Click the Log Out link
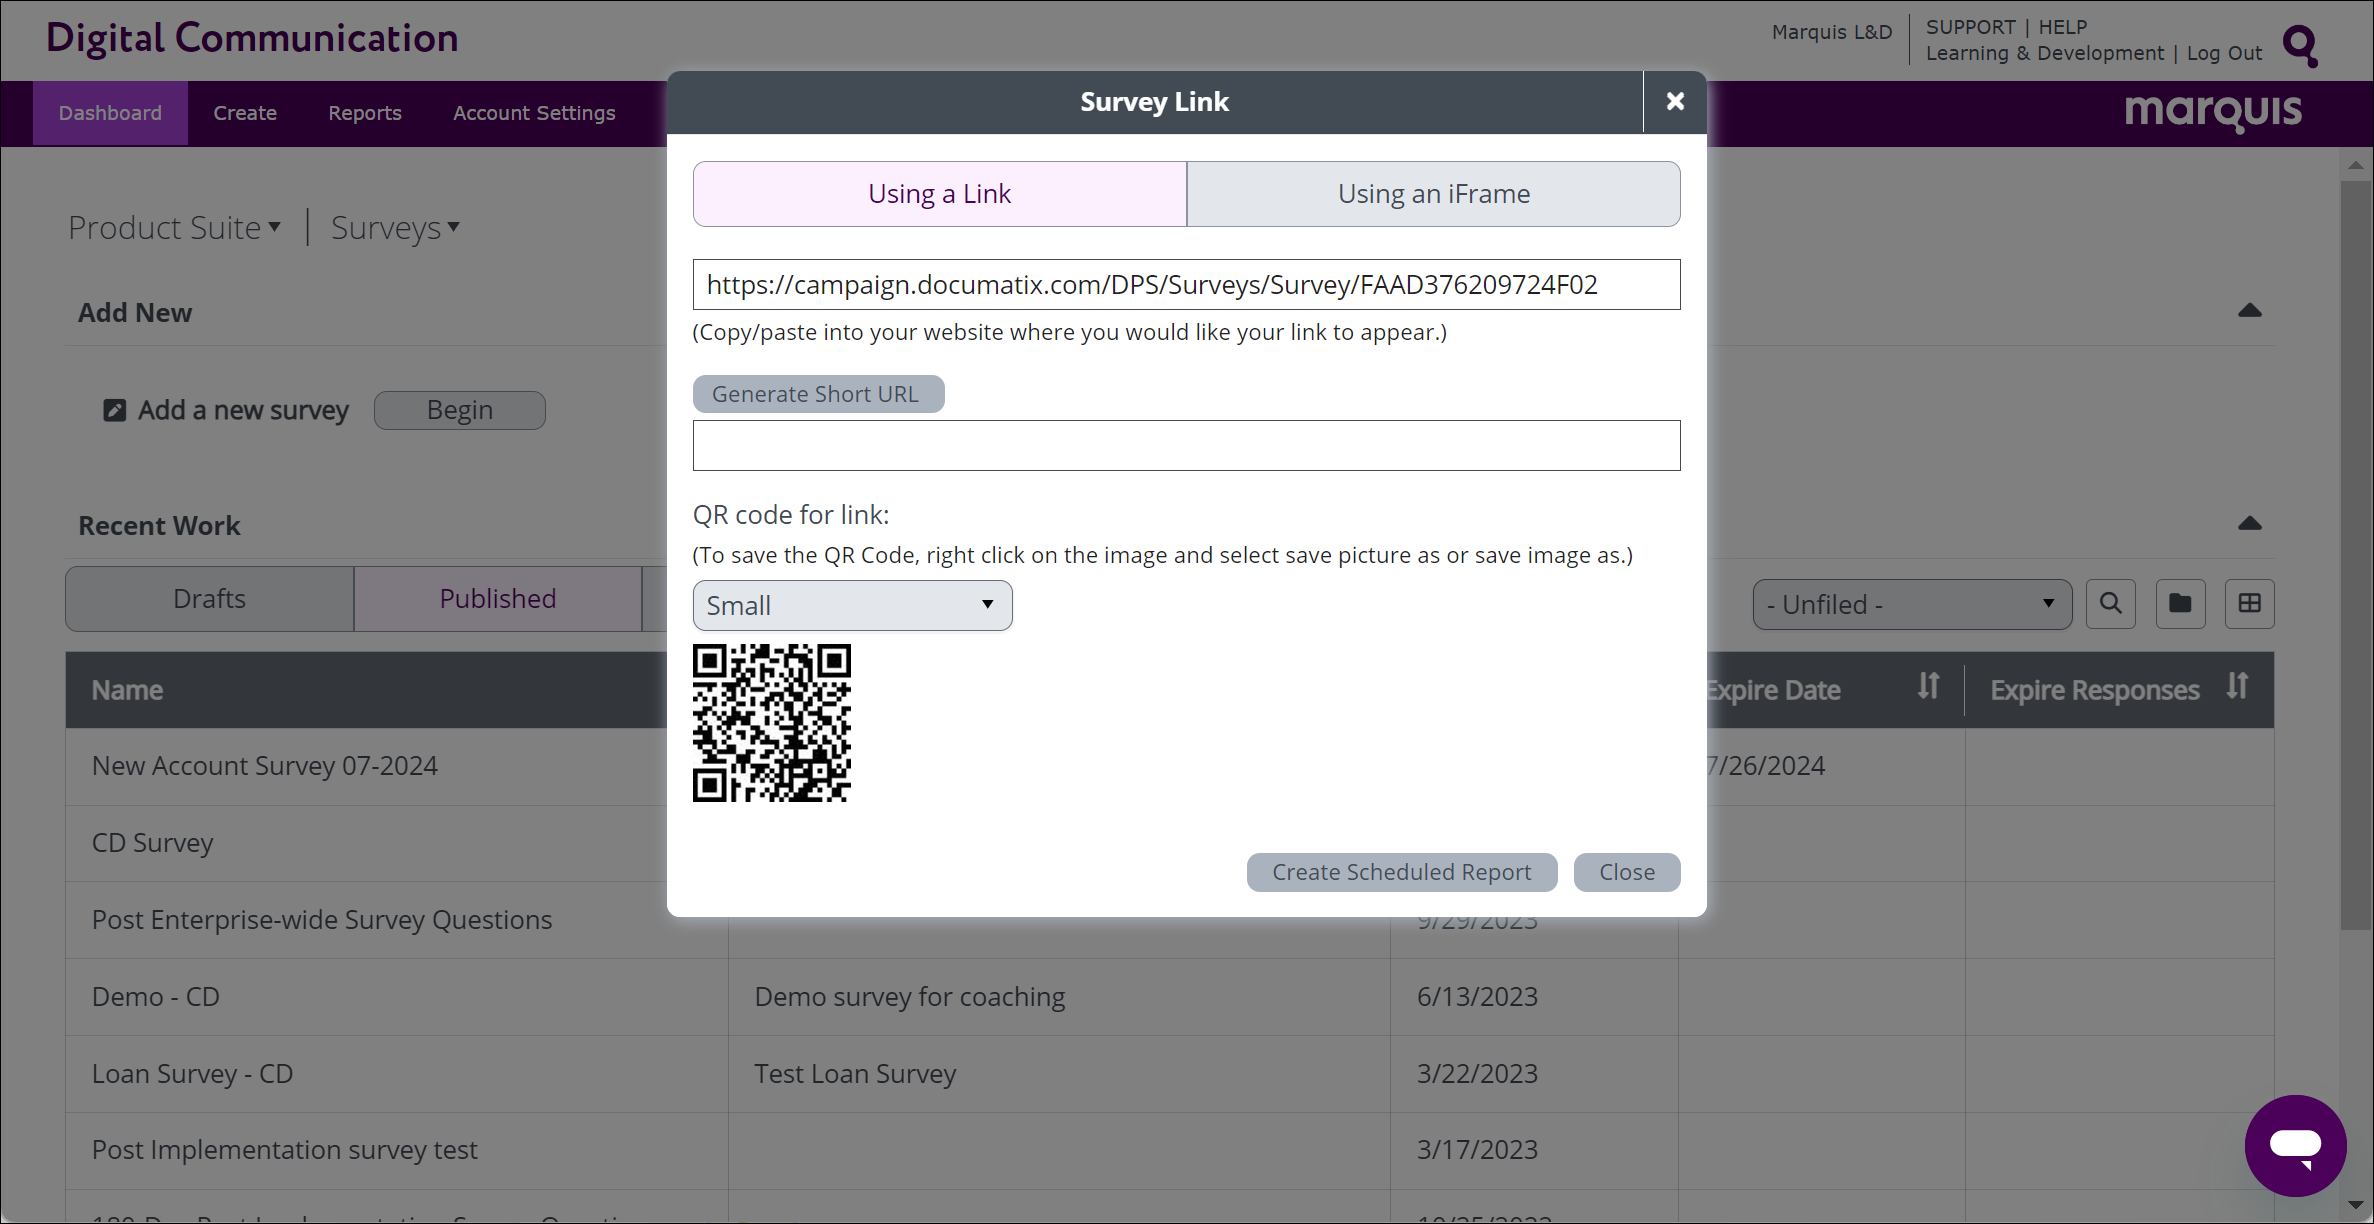The height and width of the screenshot is (1224, 2374). [2224, 53]
